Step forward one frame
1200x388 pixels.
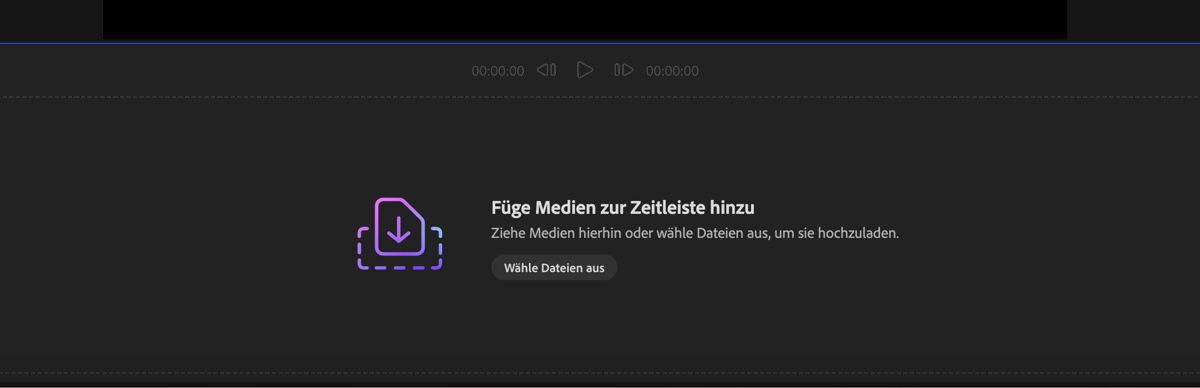tap(624, 70)
